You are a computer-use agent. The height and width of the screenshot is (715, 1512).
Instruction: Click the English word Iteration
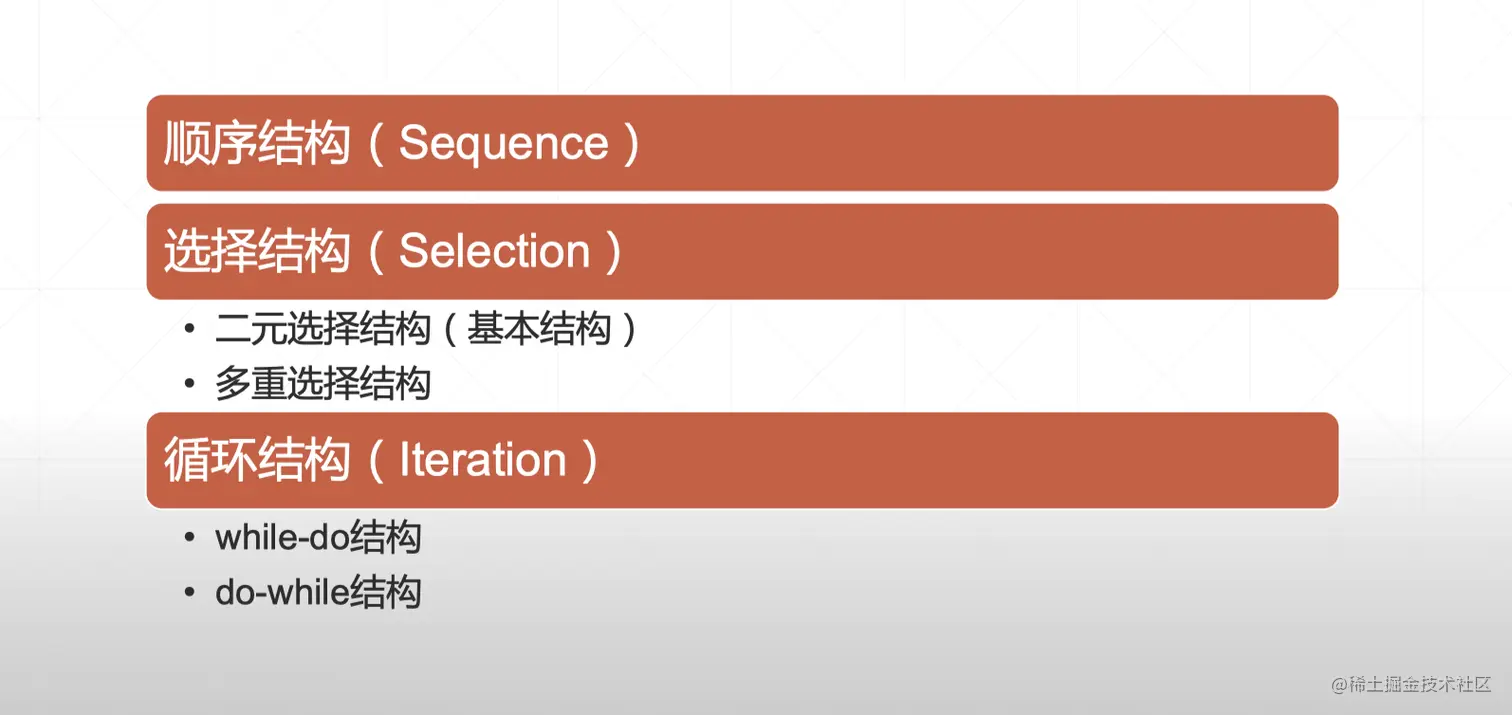coord(483,460)
